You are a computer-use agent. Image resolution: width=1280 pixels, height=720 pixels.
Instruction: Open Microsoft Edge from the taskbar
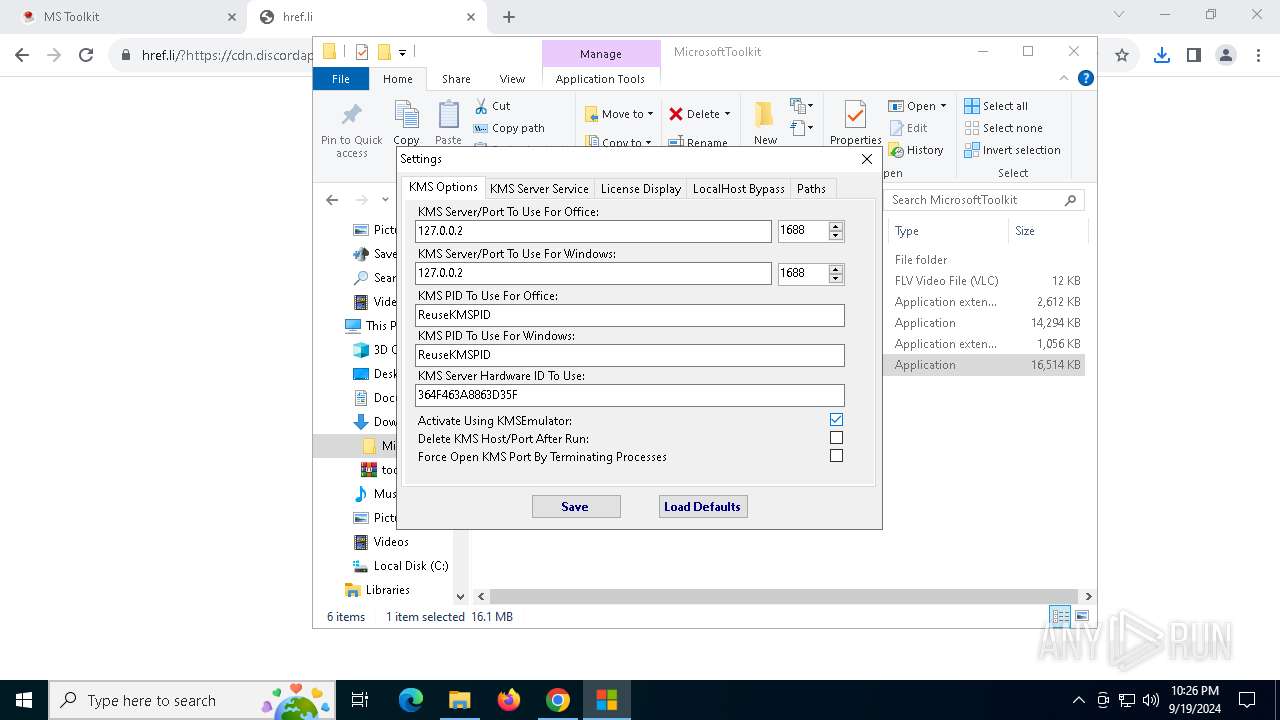point(411,700)
